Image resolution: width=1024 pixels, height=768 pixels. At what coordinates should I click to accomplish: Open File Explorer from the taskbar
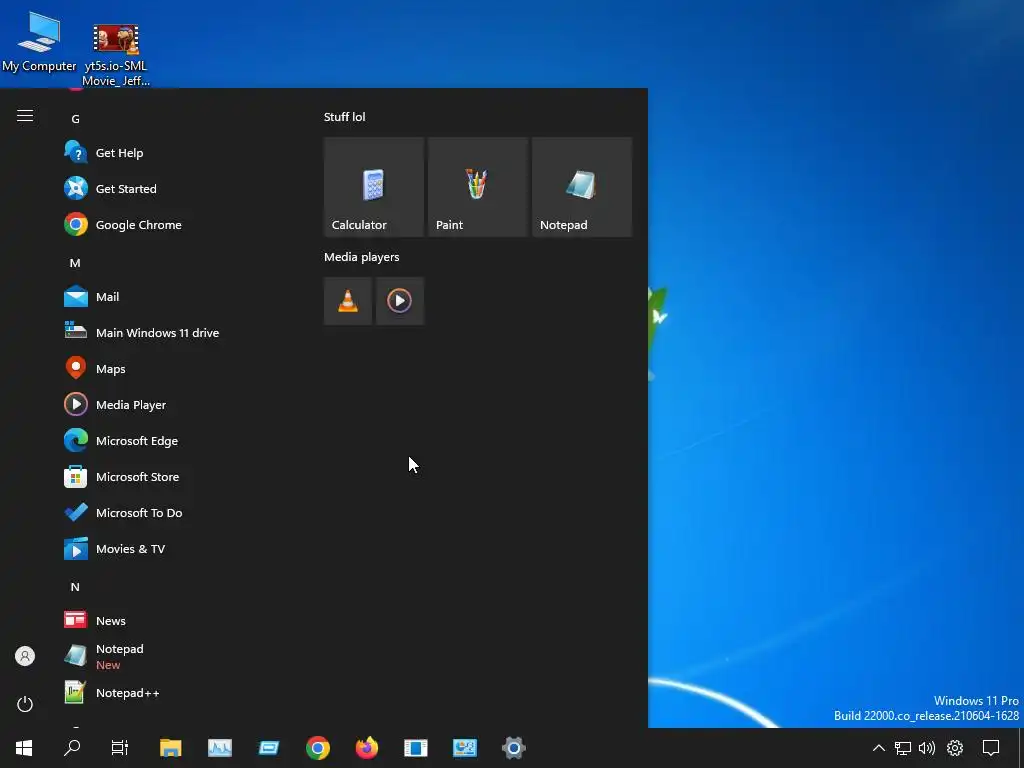[170, 748]
